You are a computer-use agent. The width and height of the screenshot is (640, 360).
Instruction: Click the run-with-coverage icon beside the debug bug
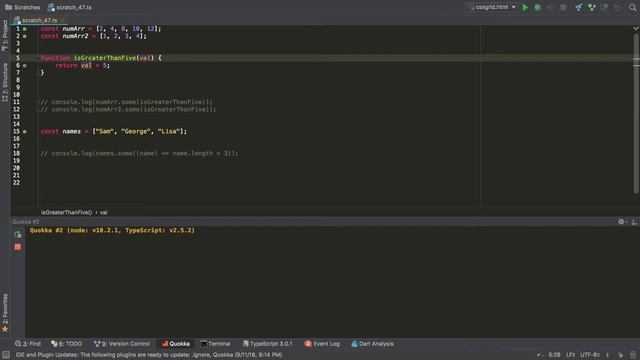coord(550,7)
